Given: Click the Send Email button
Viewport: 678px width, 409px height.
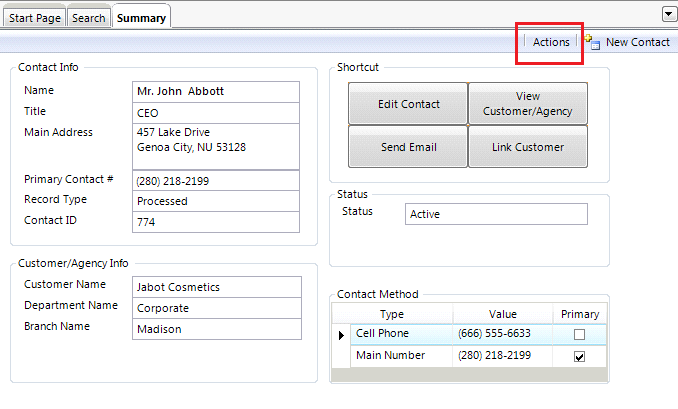Looking at the screenshot, I should click(408, 147).
